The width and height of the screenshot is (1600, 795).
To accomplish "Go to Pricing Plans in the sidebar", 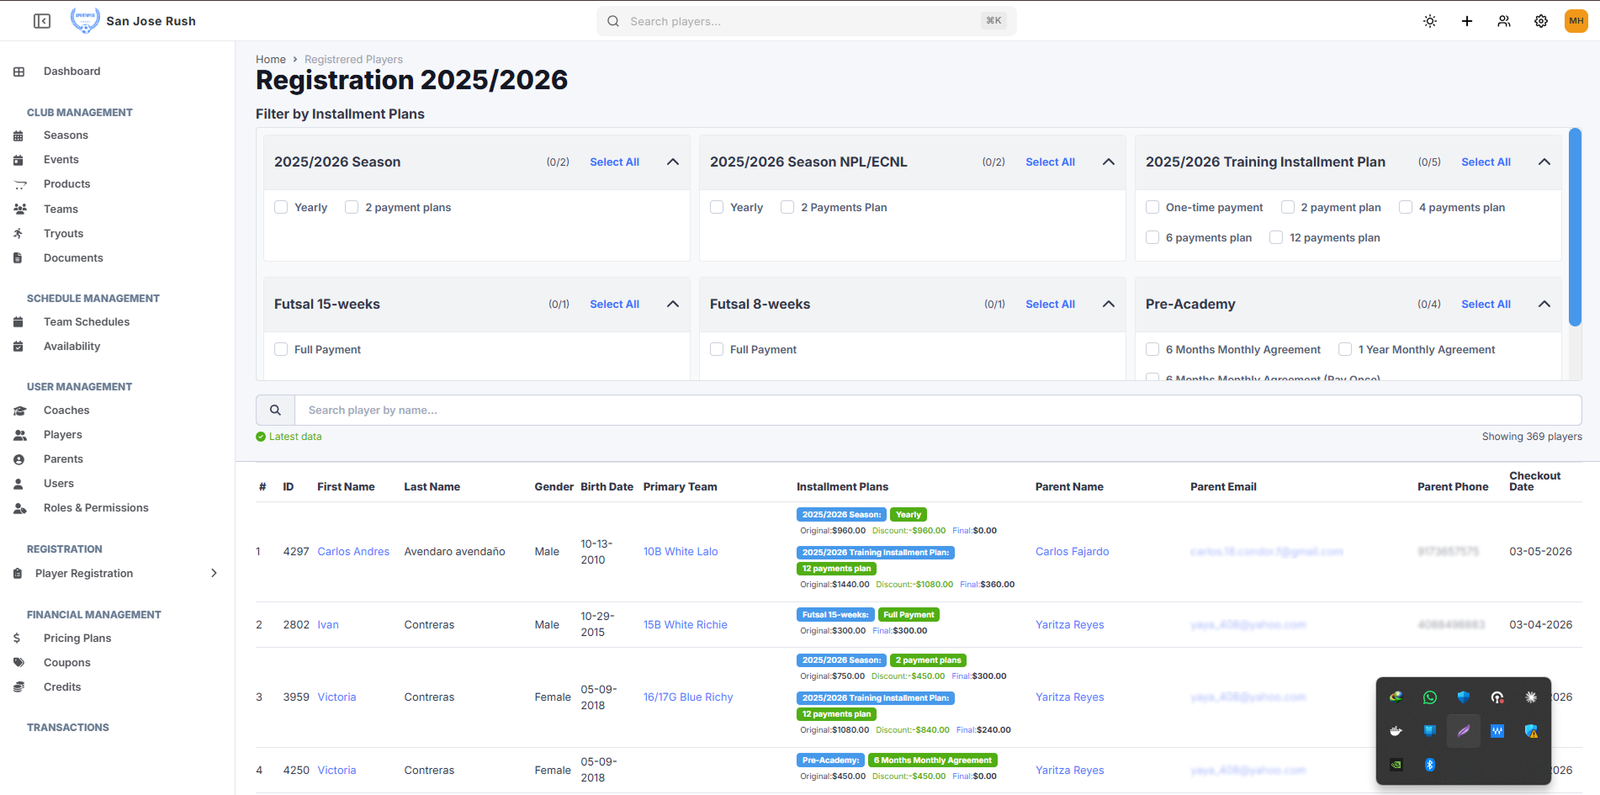I will (77, 638).
